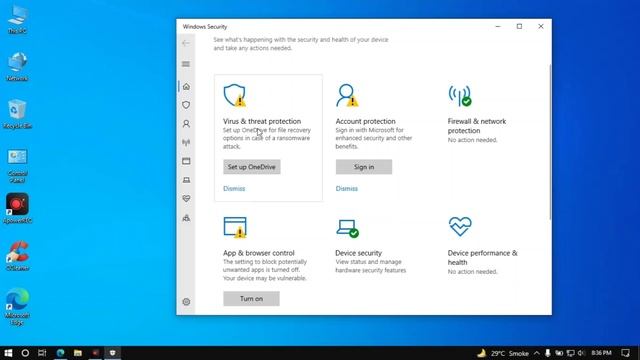Open App & browser control sidebar icon

tap(186, 161)
